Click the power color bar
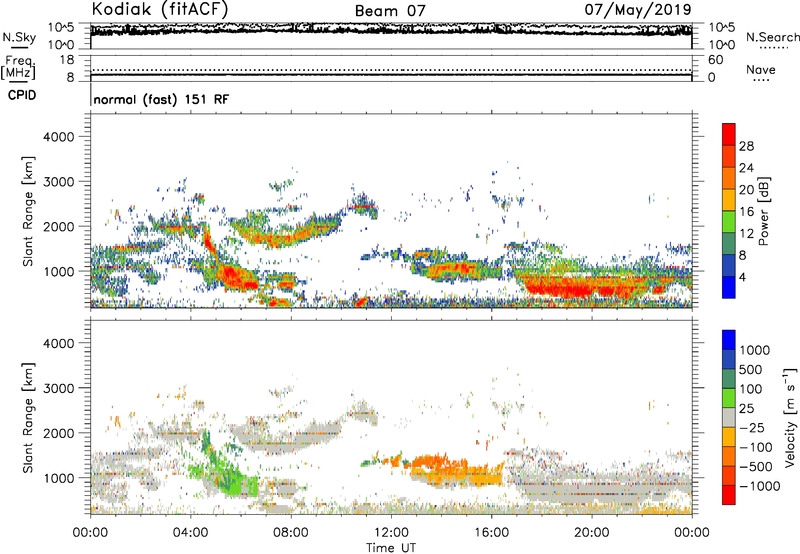The width and height of the screenshot is (800, 554). [x=729, y=211]
